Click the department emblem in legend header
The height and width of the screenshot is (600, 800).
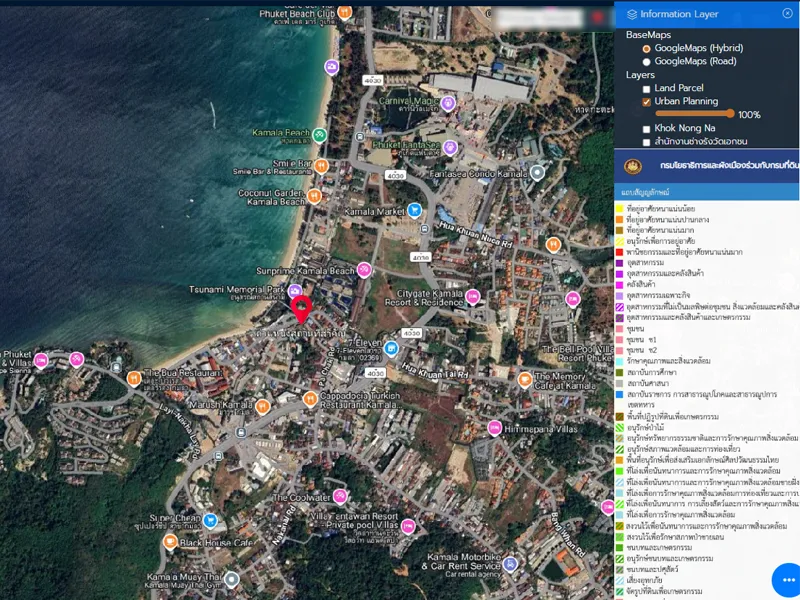[632, 166]
